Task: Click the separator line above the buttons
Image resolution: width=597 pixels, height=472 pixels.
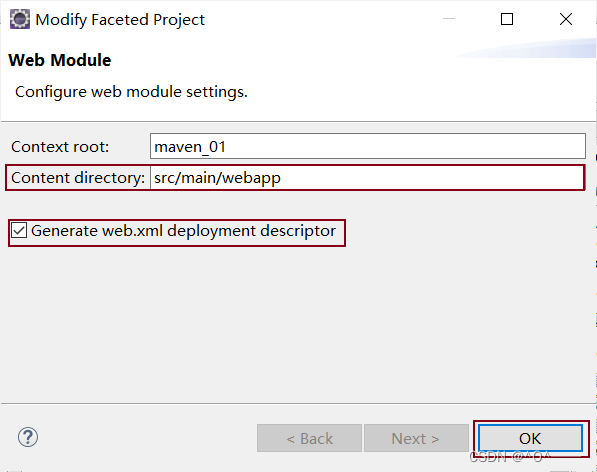Action: point(298,403)
